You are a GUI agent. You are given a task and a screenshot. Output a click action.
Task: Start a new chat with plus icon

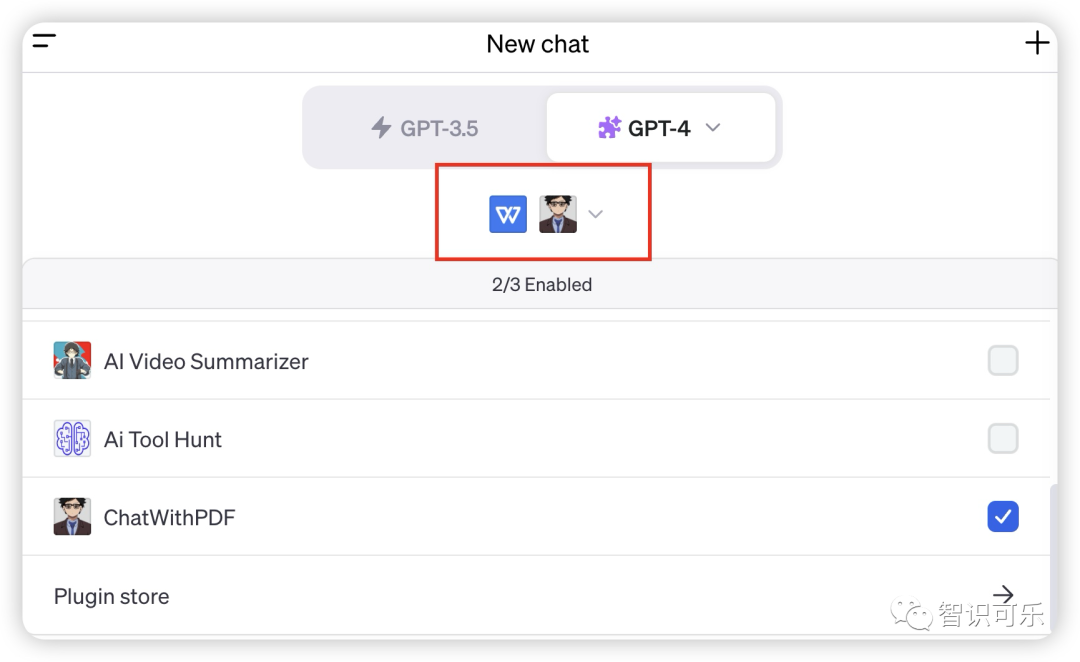pos(1037,43)
